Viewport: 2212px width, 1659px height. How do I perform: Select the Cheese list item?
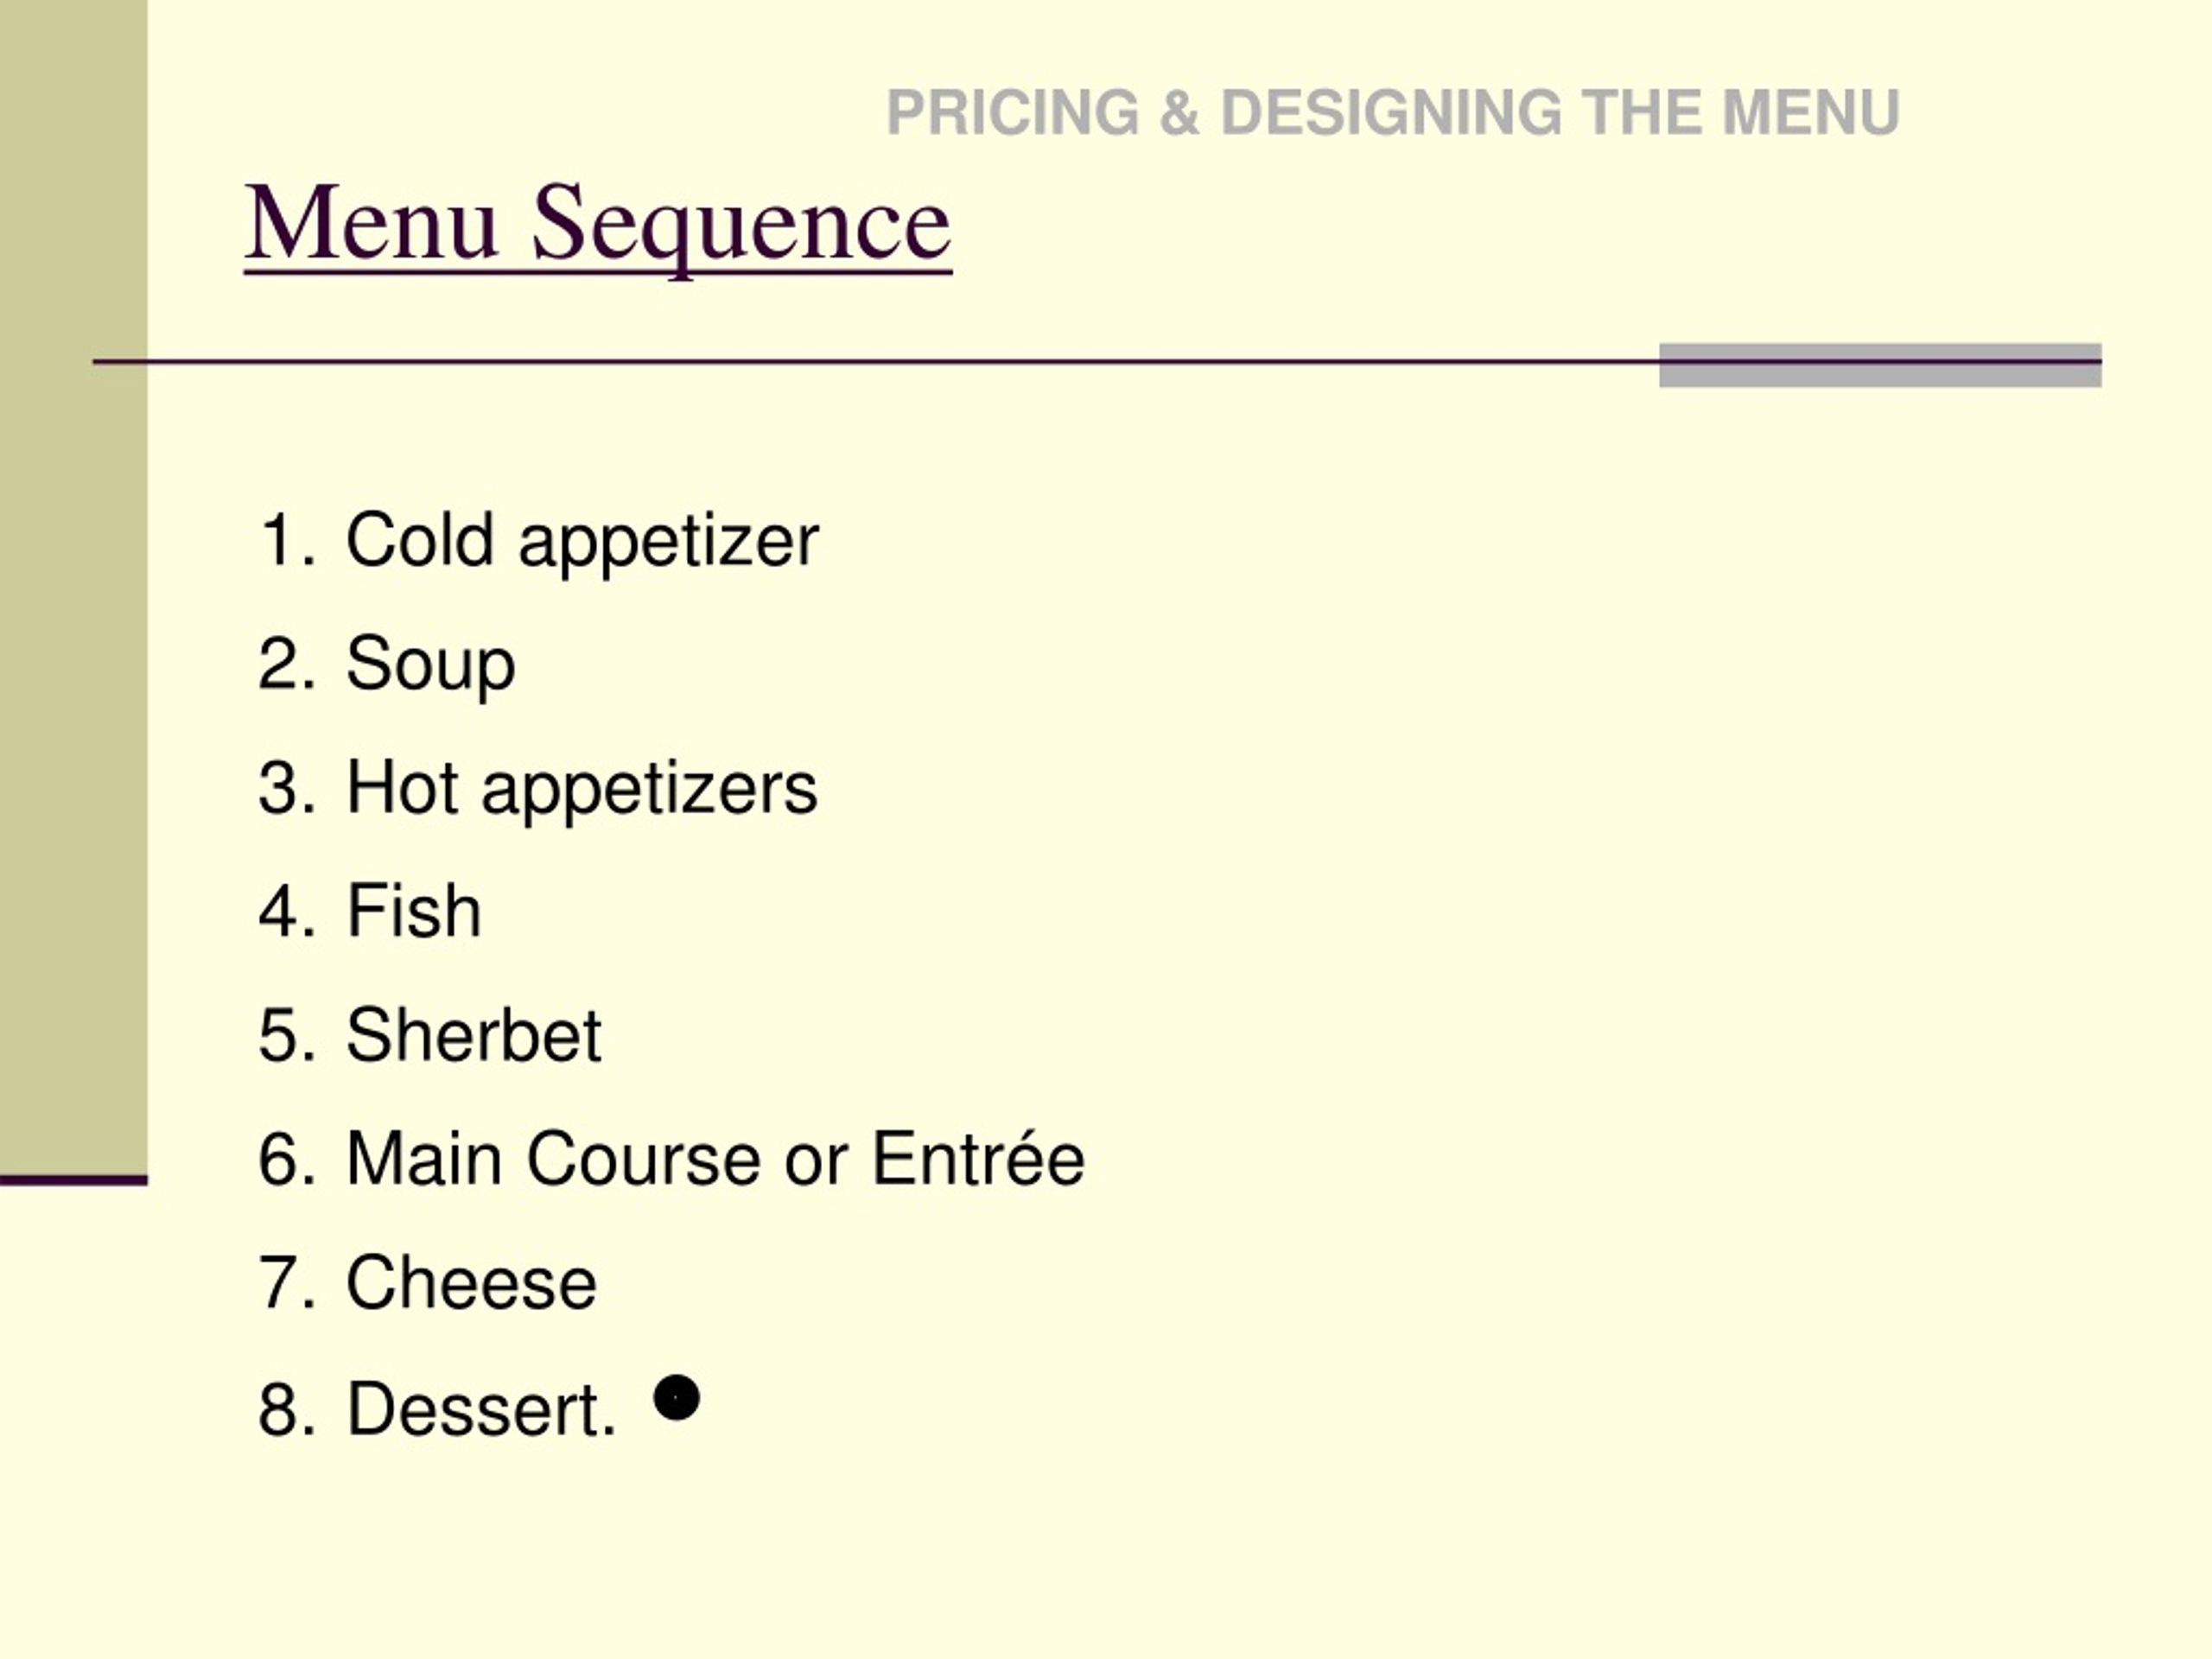[x=471, y=1283]
